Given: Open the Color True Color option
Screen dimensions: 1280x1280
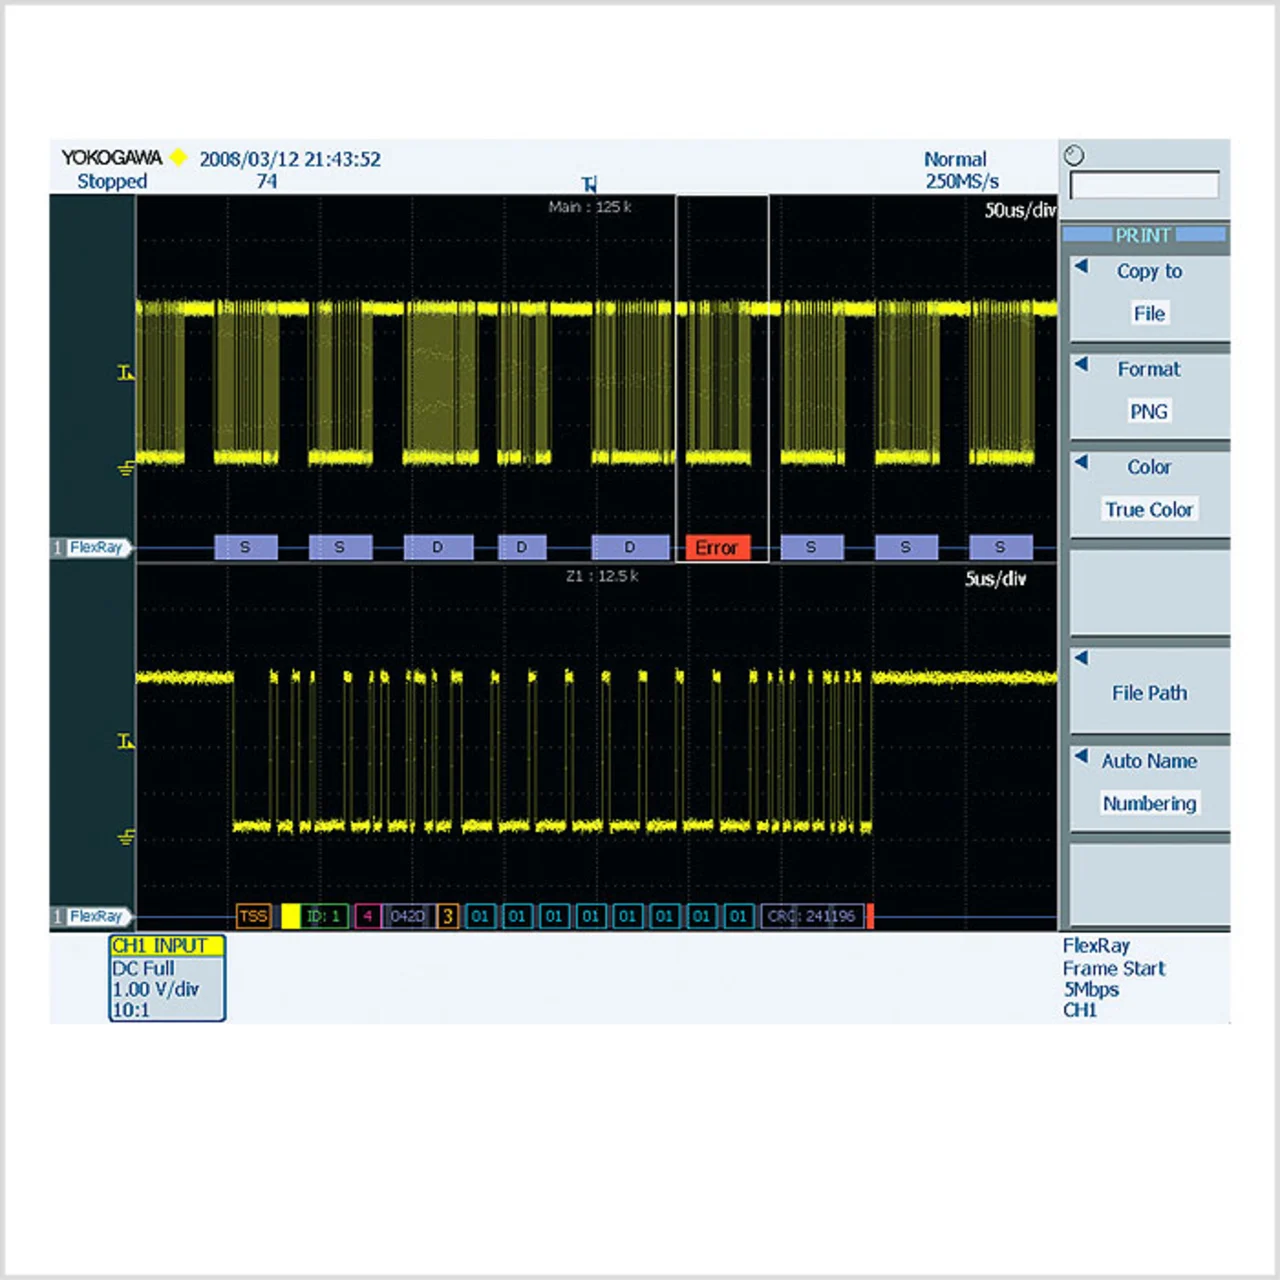Looking at the screenshot, I should click(x=1149, y=489).
